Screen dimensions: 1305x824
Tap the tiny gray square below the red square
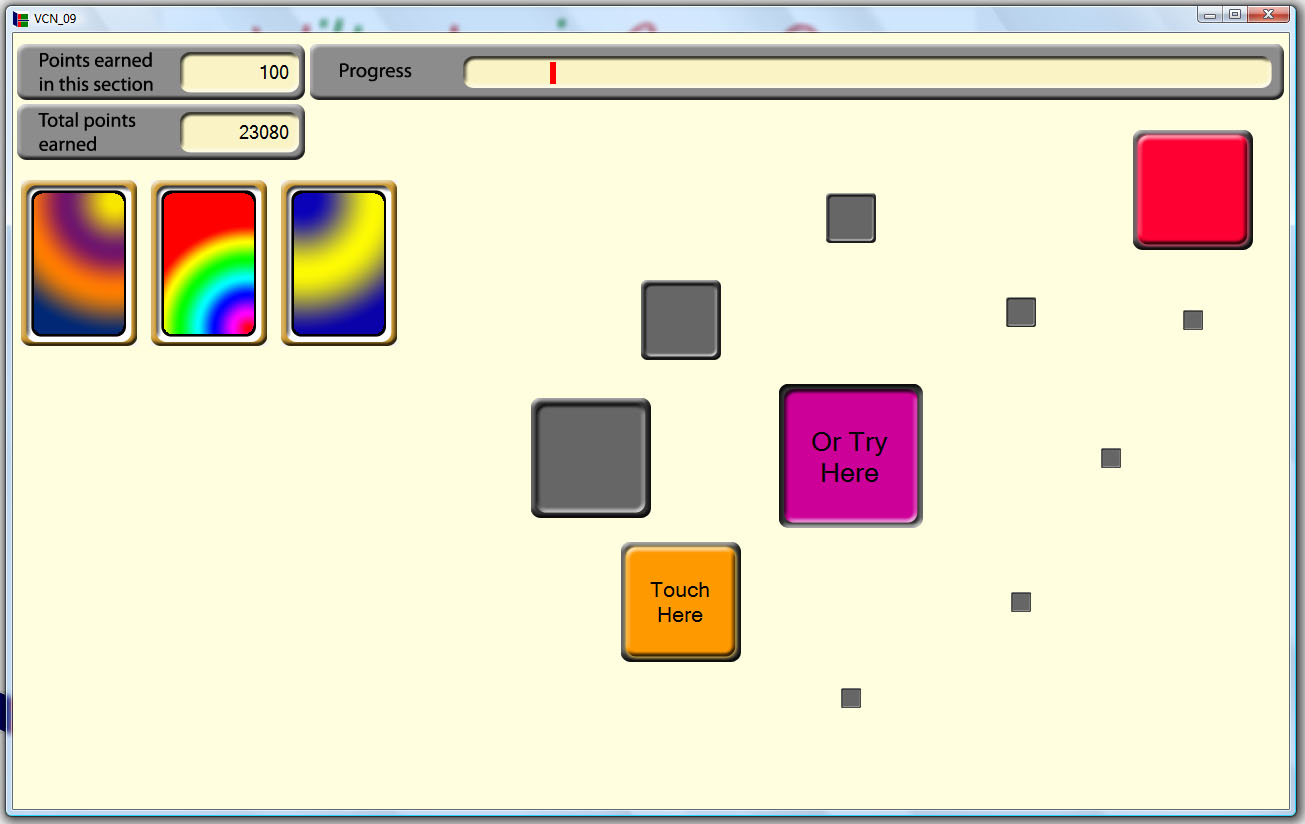(1192, 320)
